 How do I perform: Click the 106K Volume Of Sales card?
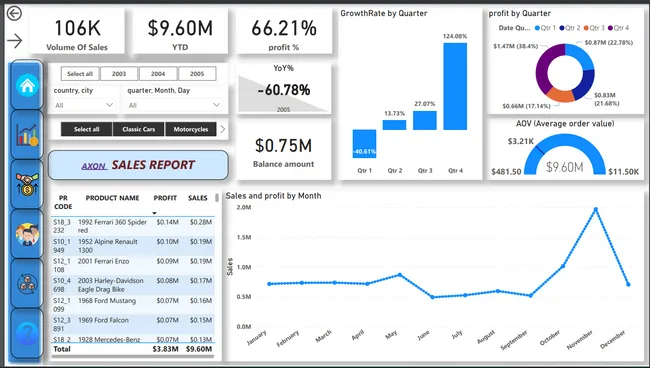(x=77, y=31)
